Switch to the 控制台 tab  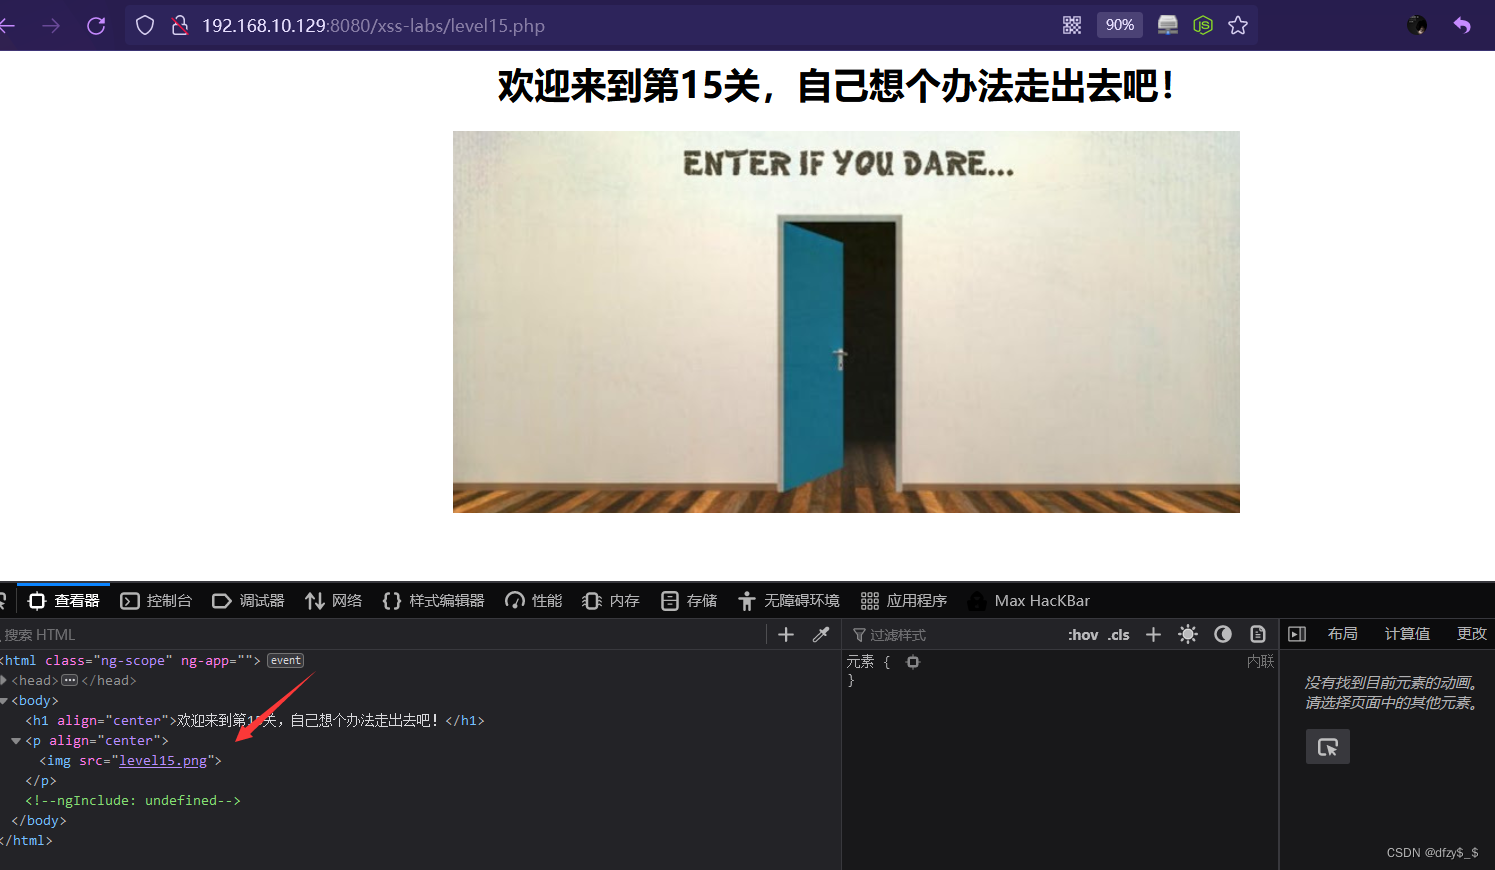coord(156,600)
